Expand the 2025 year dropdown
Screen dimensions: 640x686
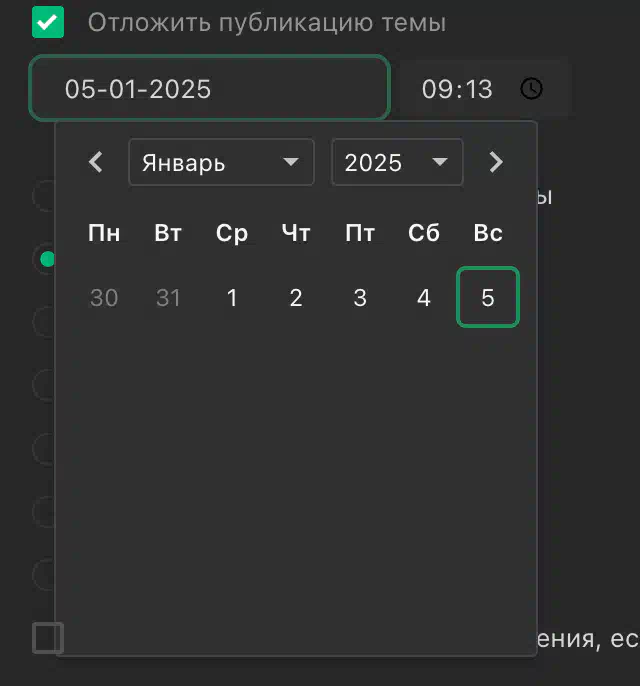(x=397, y=162)
